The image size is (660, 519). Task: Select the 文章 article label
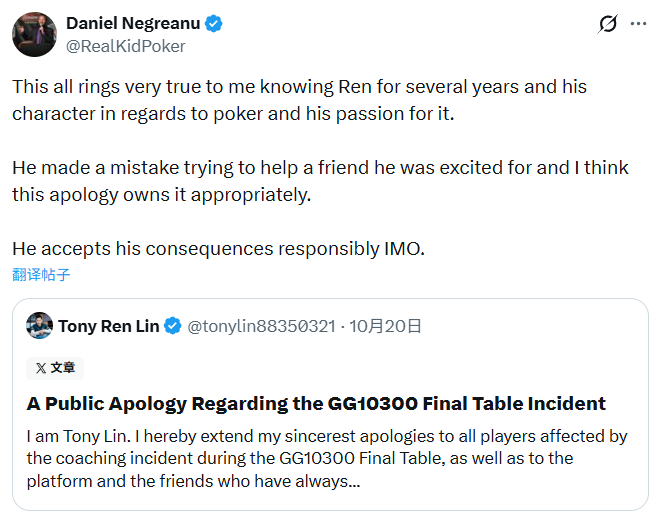[62, 368]
